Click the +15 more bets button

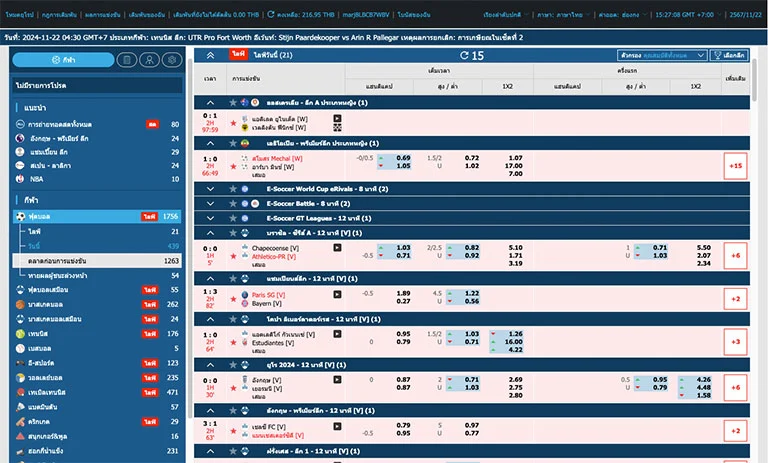pos(735,166)
